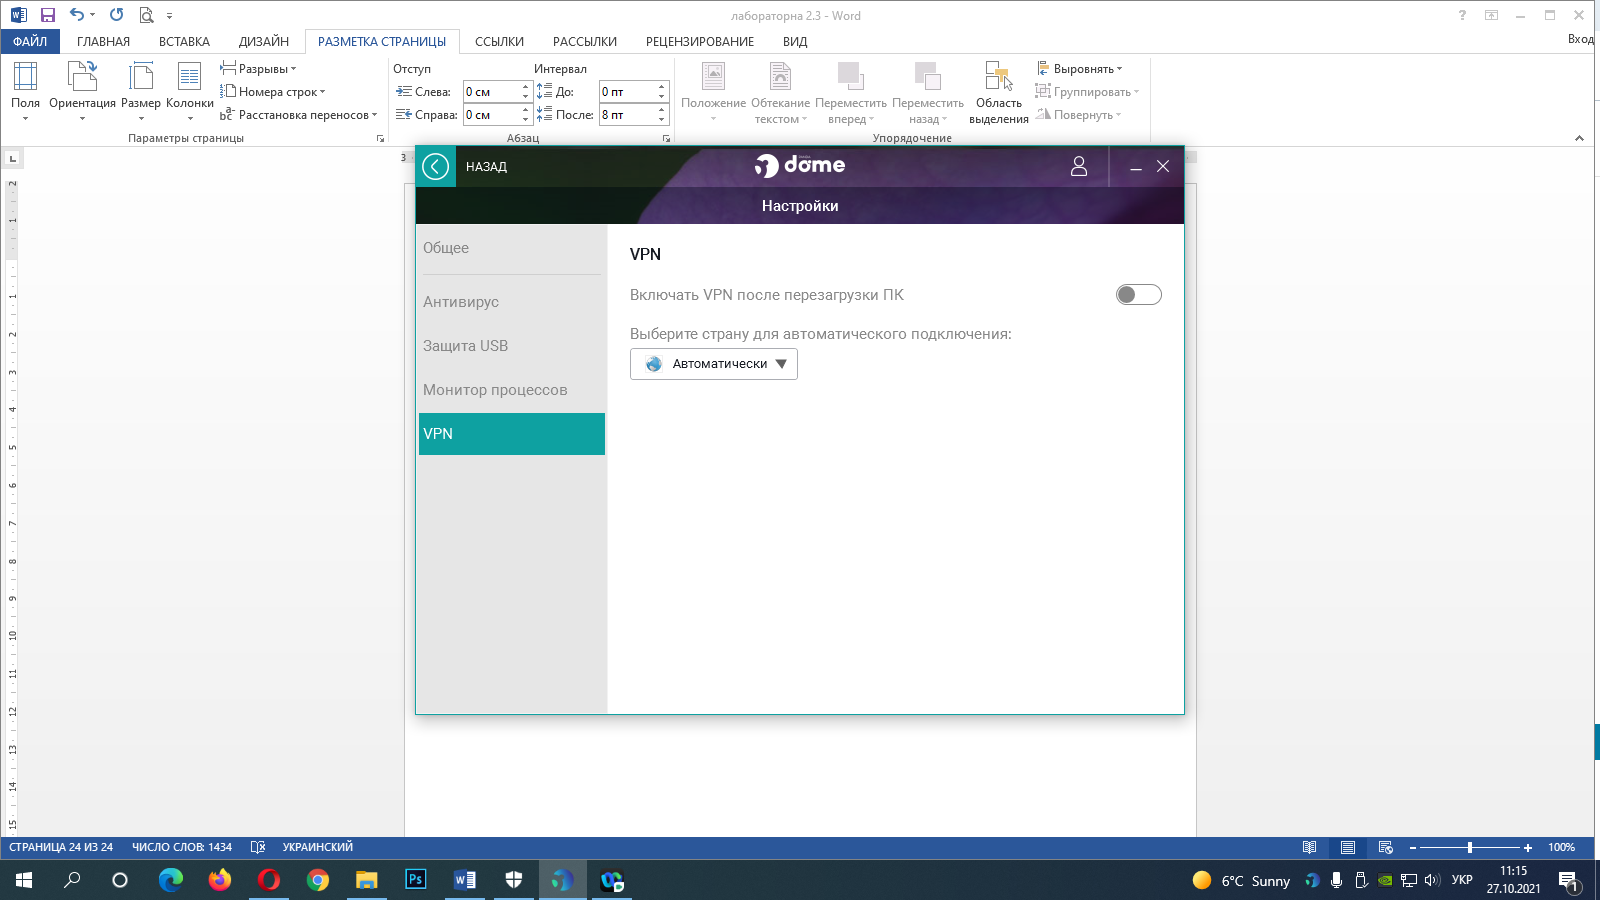The image size is (1600, 900).
Task: Click the zoom out minus button
Action: point(1412,847)
